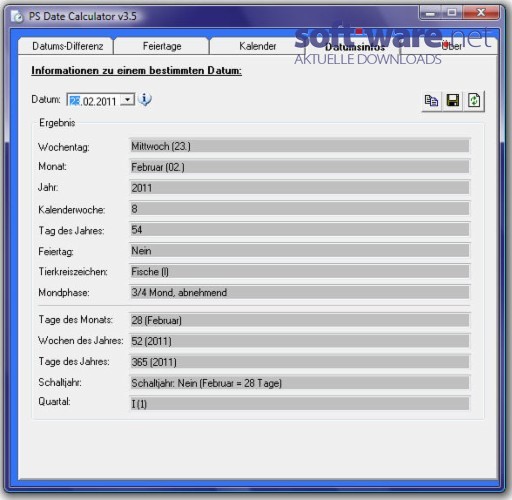Click the copy results icon
512x500 pixels.
pyautogui.click(x=432, y=101)
